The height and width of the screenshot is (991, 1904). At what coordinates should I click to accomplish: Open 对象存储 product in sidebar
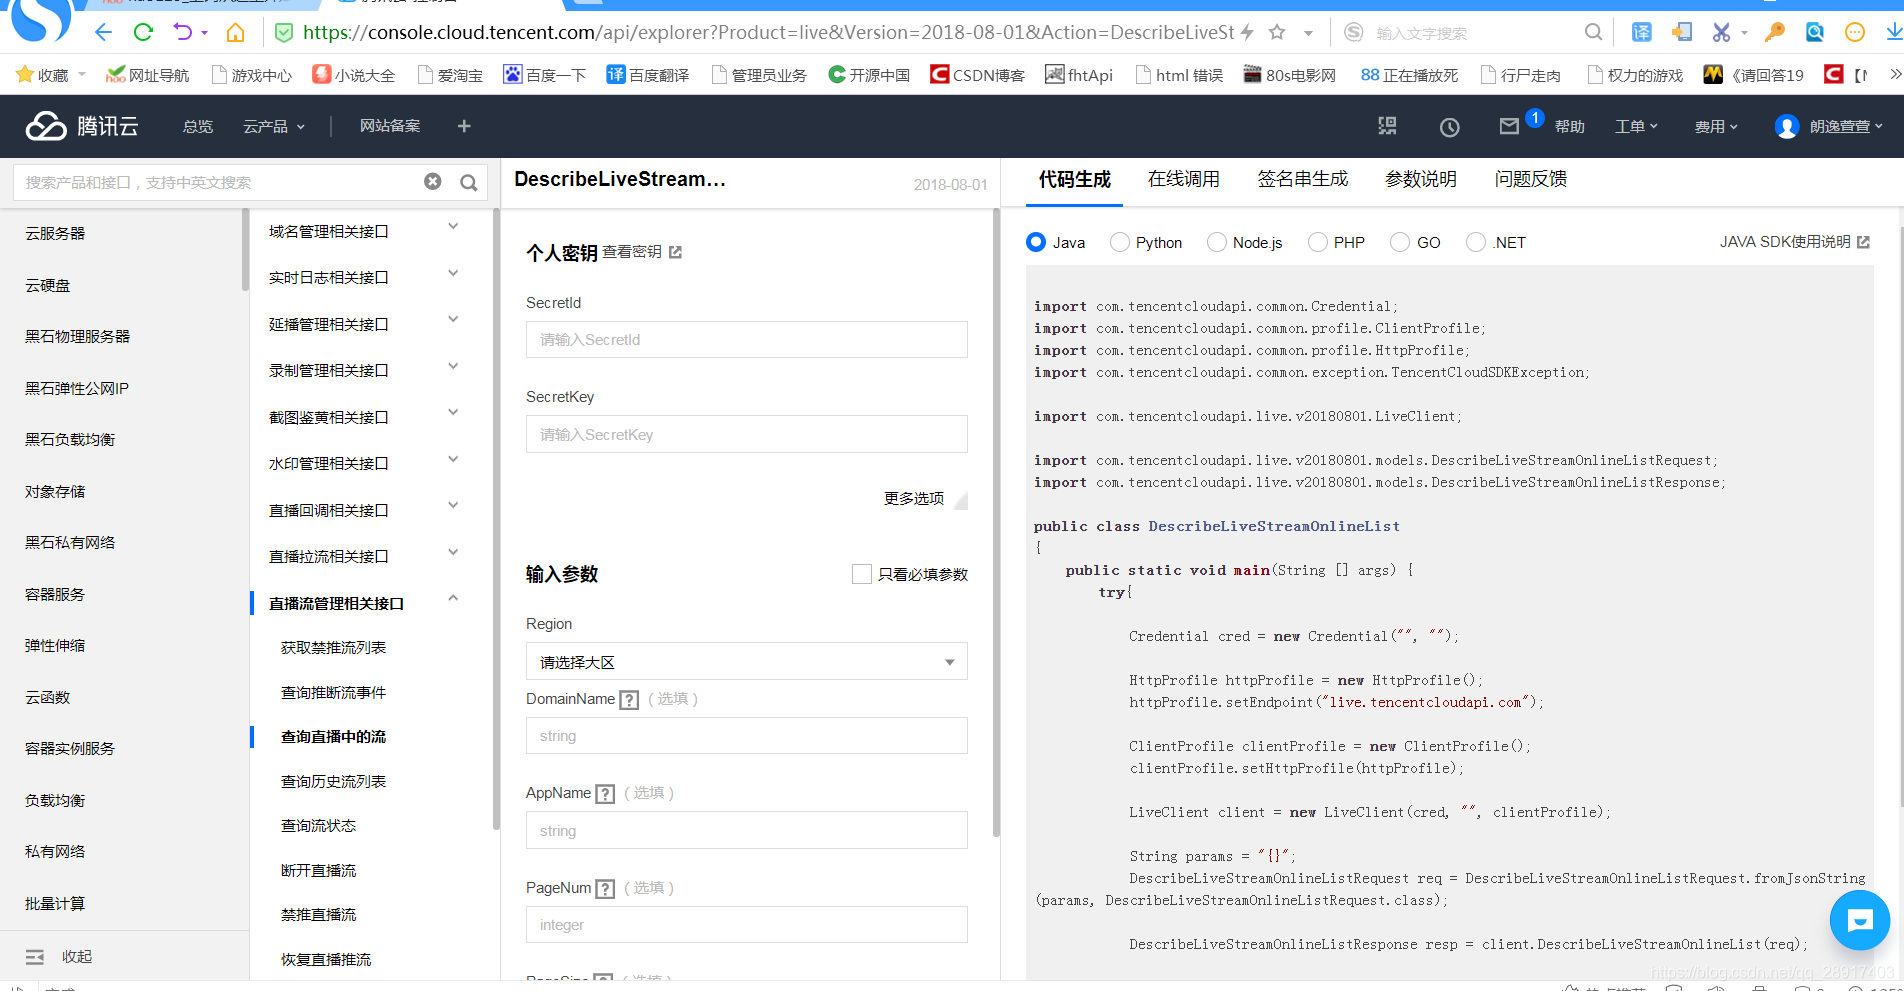[x=55, y=491]
